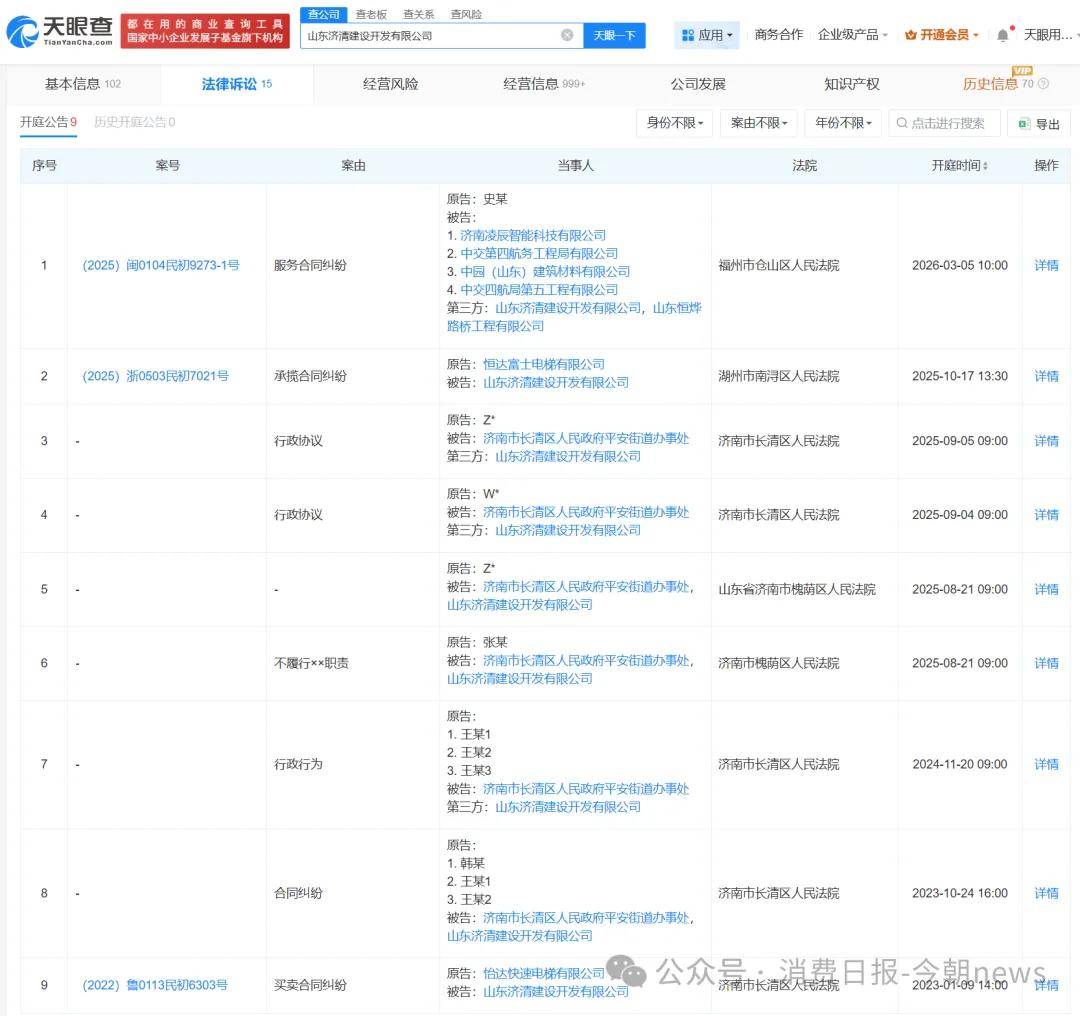Open 中交第四航务工程局有限公司 link

pos(539,253)
